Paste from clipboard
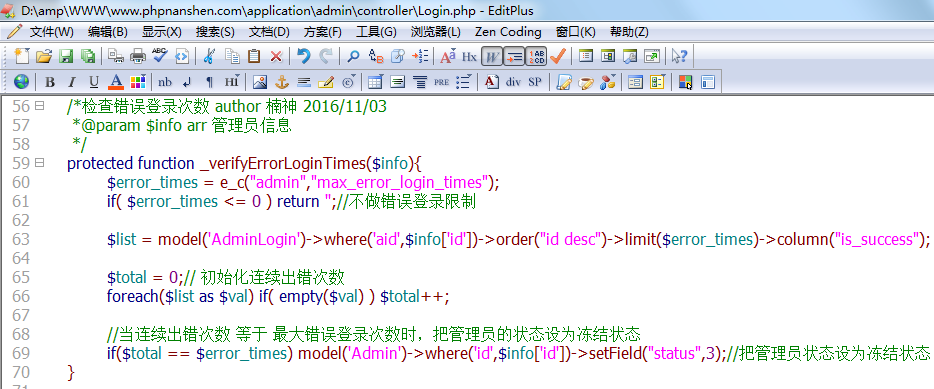 [254, 56]
